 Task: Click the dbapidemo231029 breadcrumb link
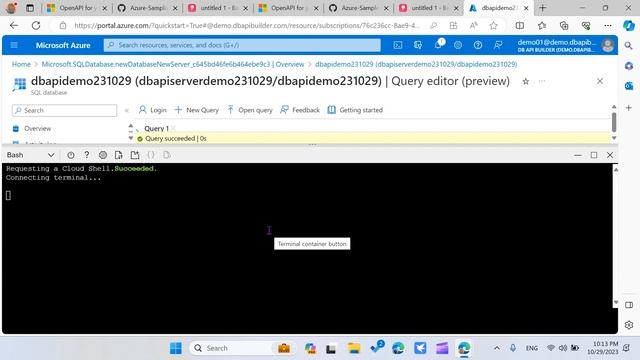point(416,64)
